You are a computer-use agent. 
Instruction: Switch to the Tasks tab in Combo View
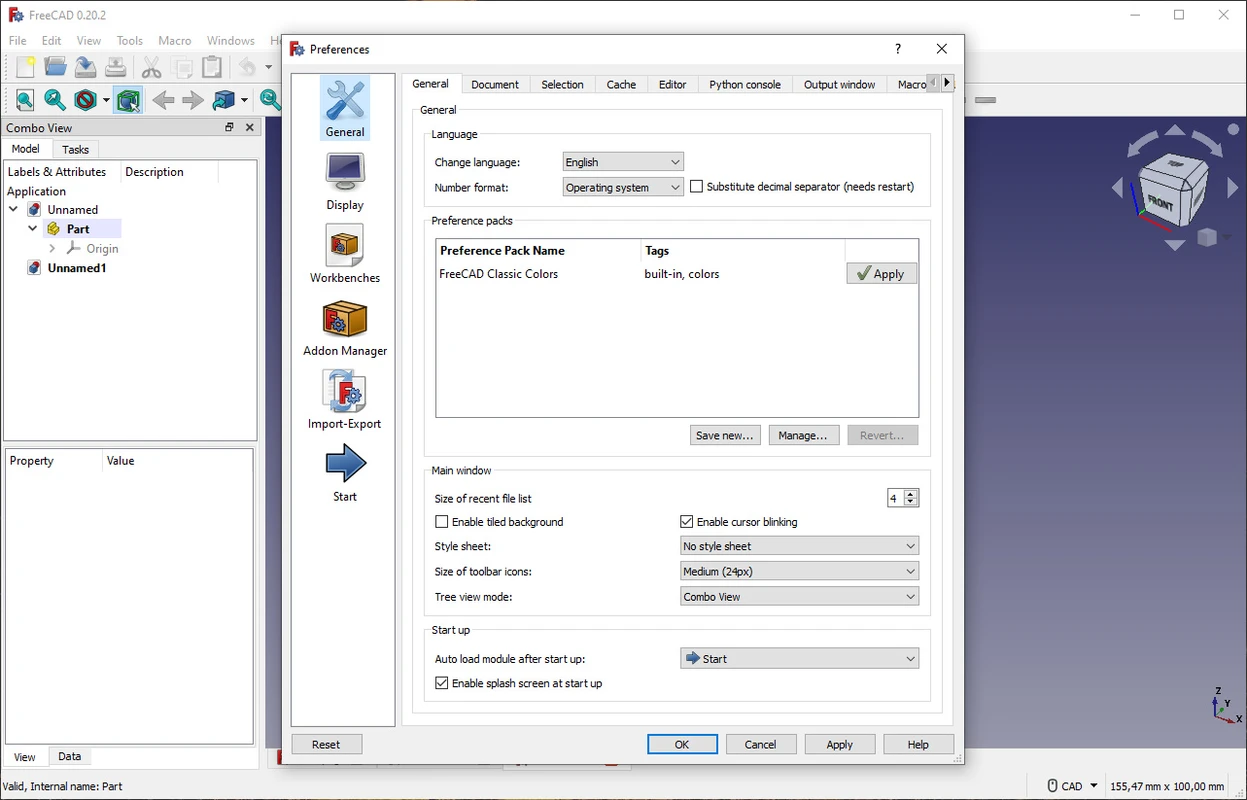[x=75, y=150]
